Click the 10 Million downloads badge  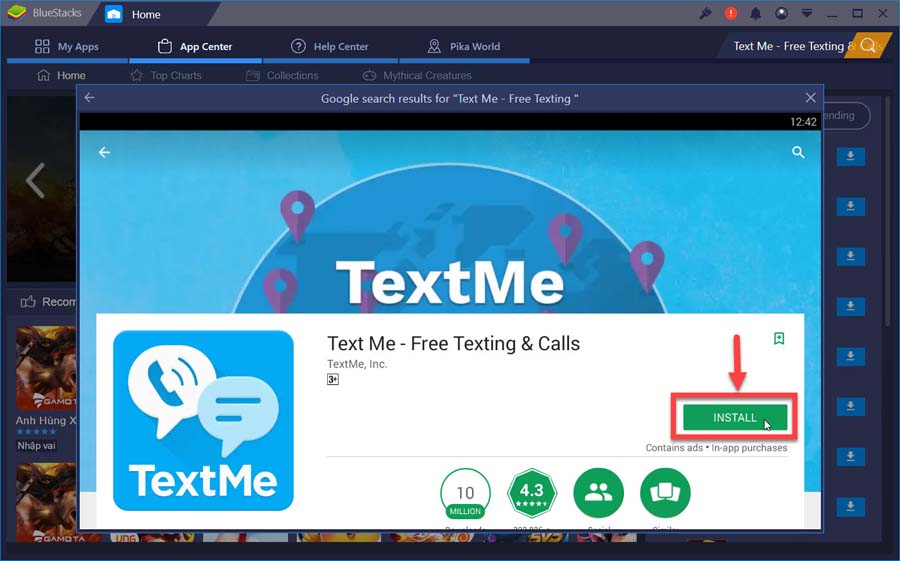pyautogui.click(x=465, y=493)
